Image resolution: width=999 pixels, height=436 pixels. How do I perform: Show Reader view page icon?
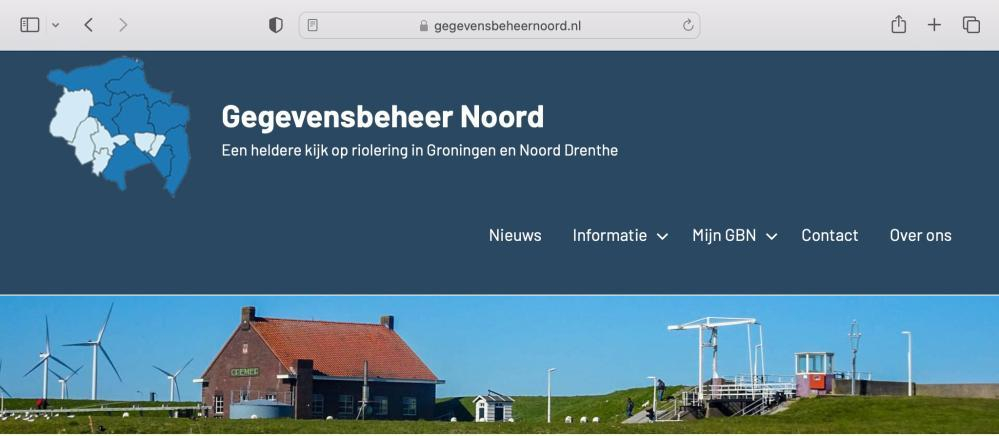pyautogui.click(x=312, y=25)
